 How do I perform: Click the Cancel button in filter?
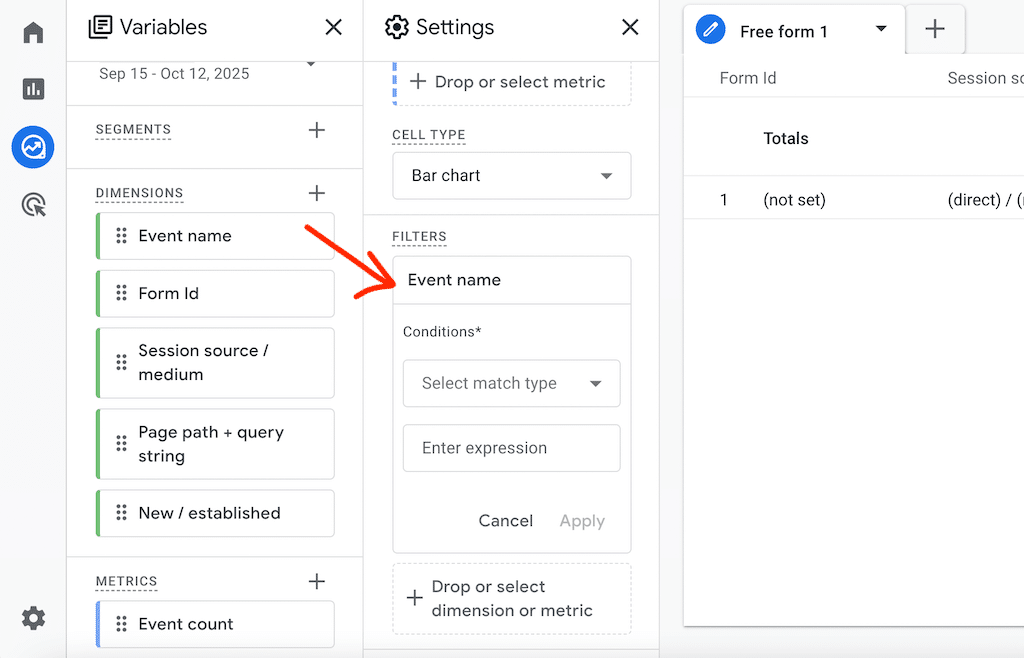(x=505, y=521)
